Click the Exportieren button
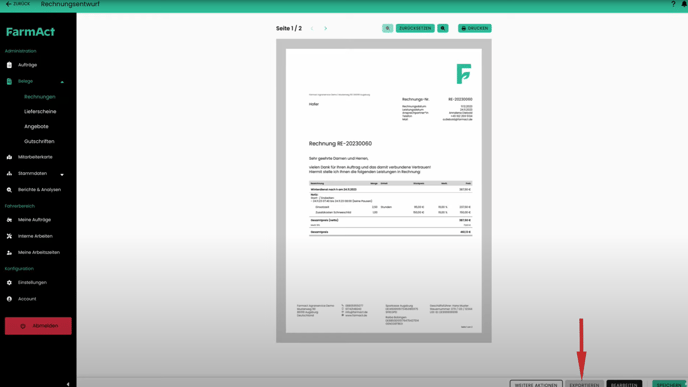Screen dimensions: 688x387 click(584, 384)
